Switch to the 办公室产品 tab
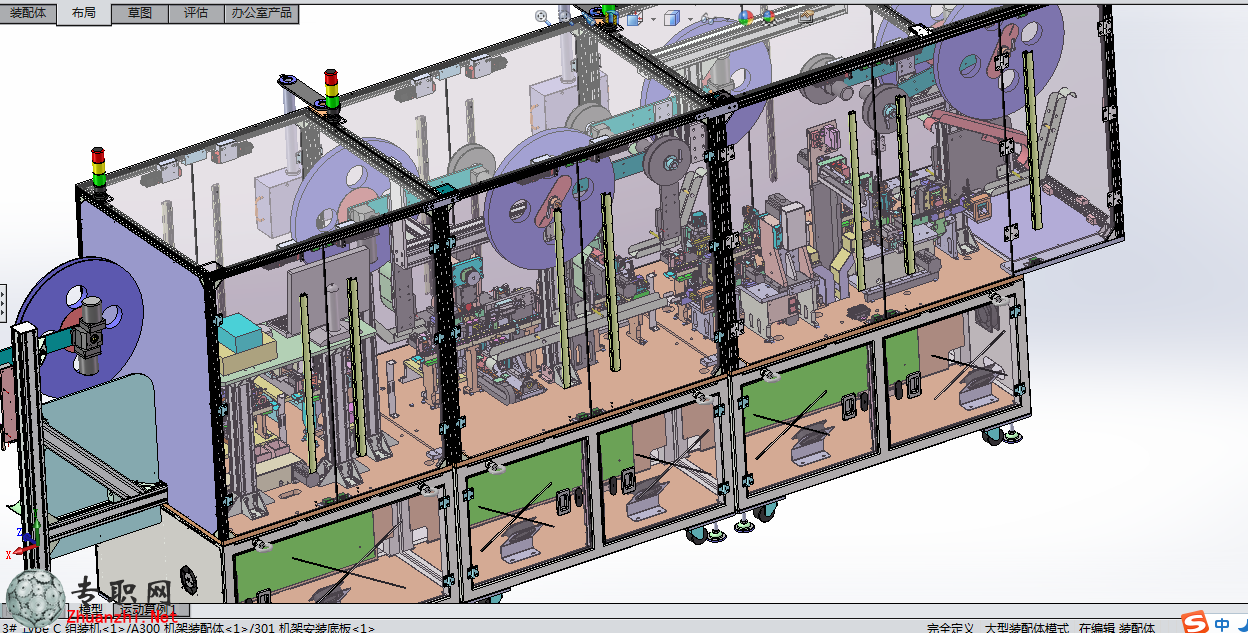The image size is (1248, 633). (261, 13)
